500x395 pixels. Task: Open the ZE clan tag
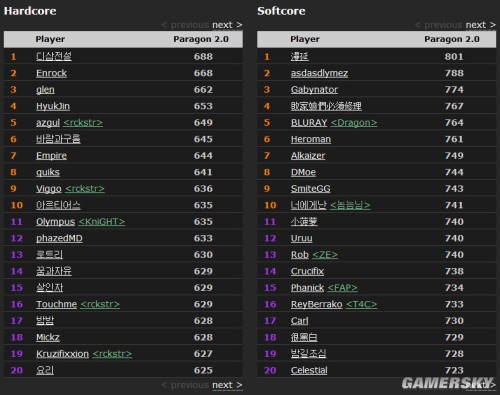(x=325, y=255)
